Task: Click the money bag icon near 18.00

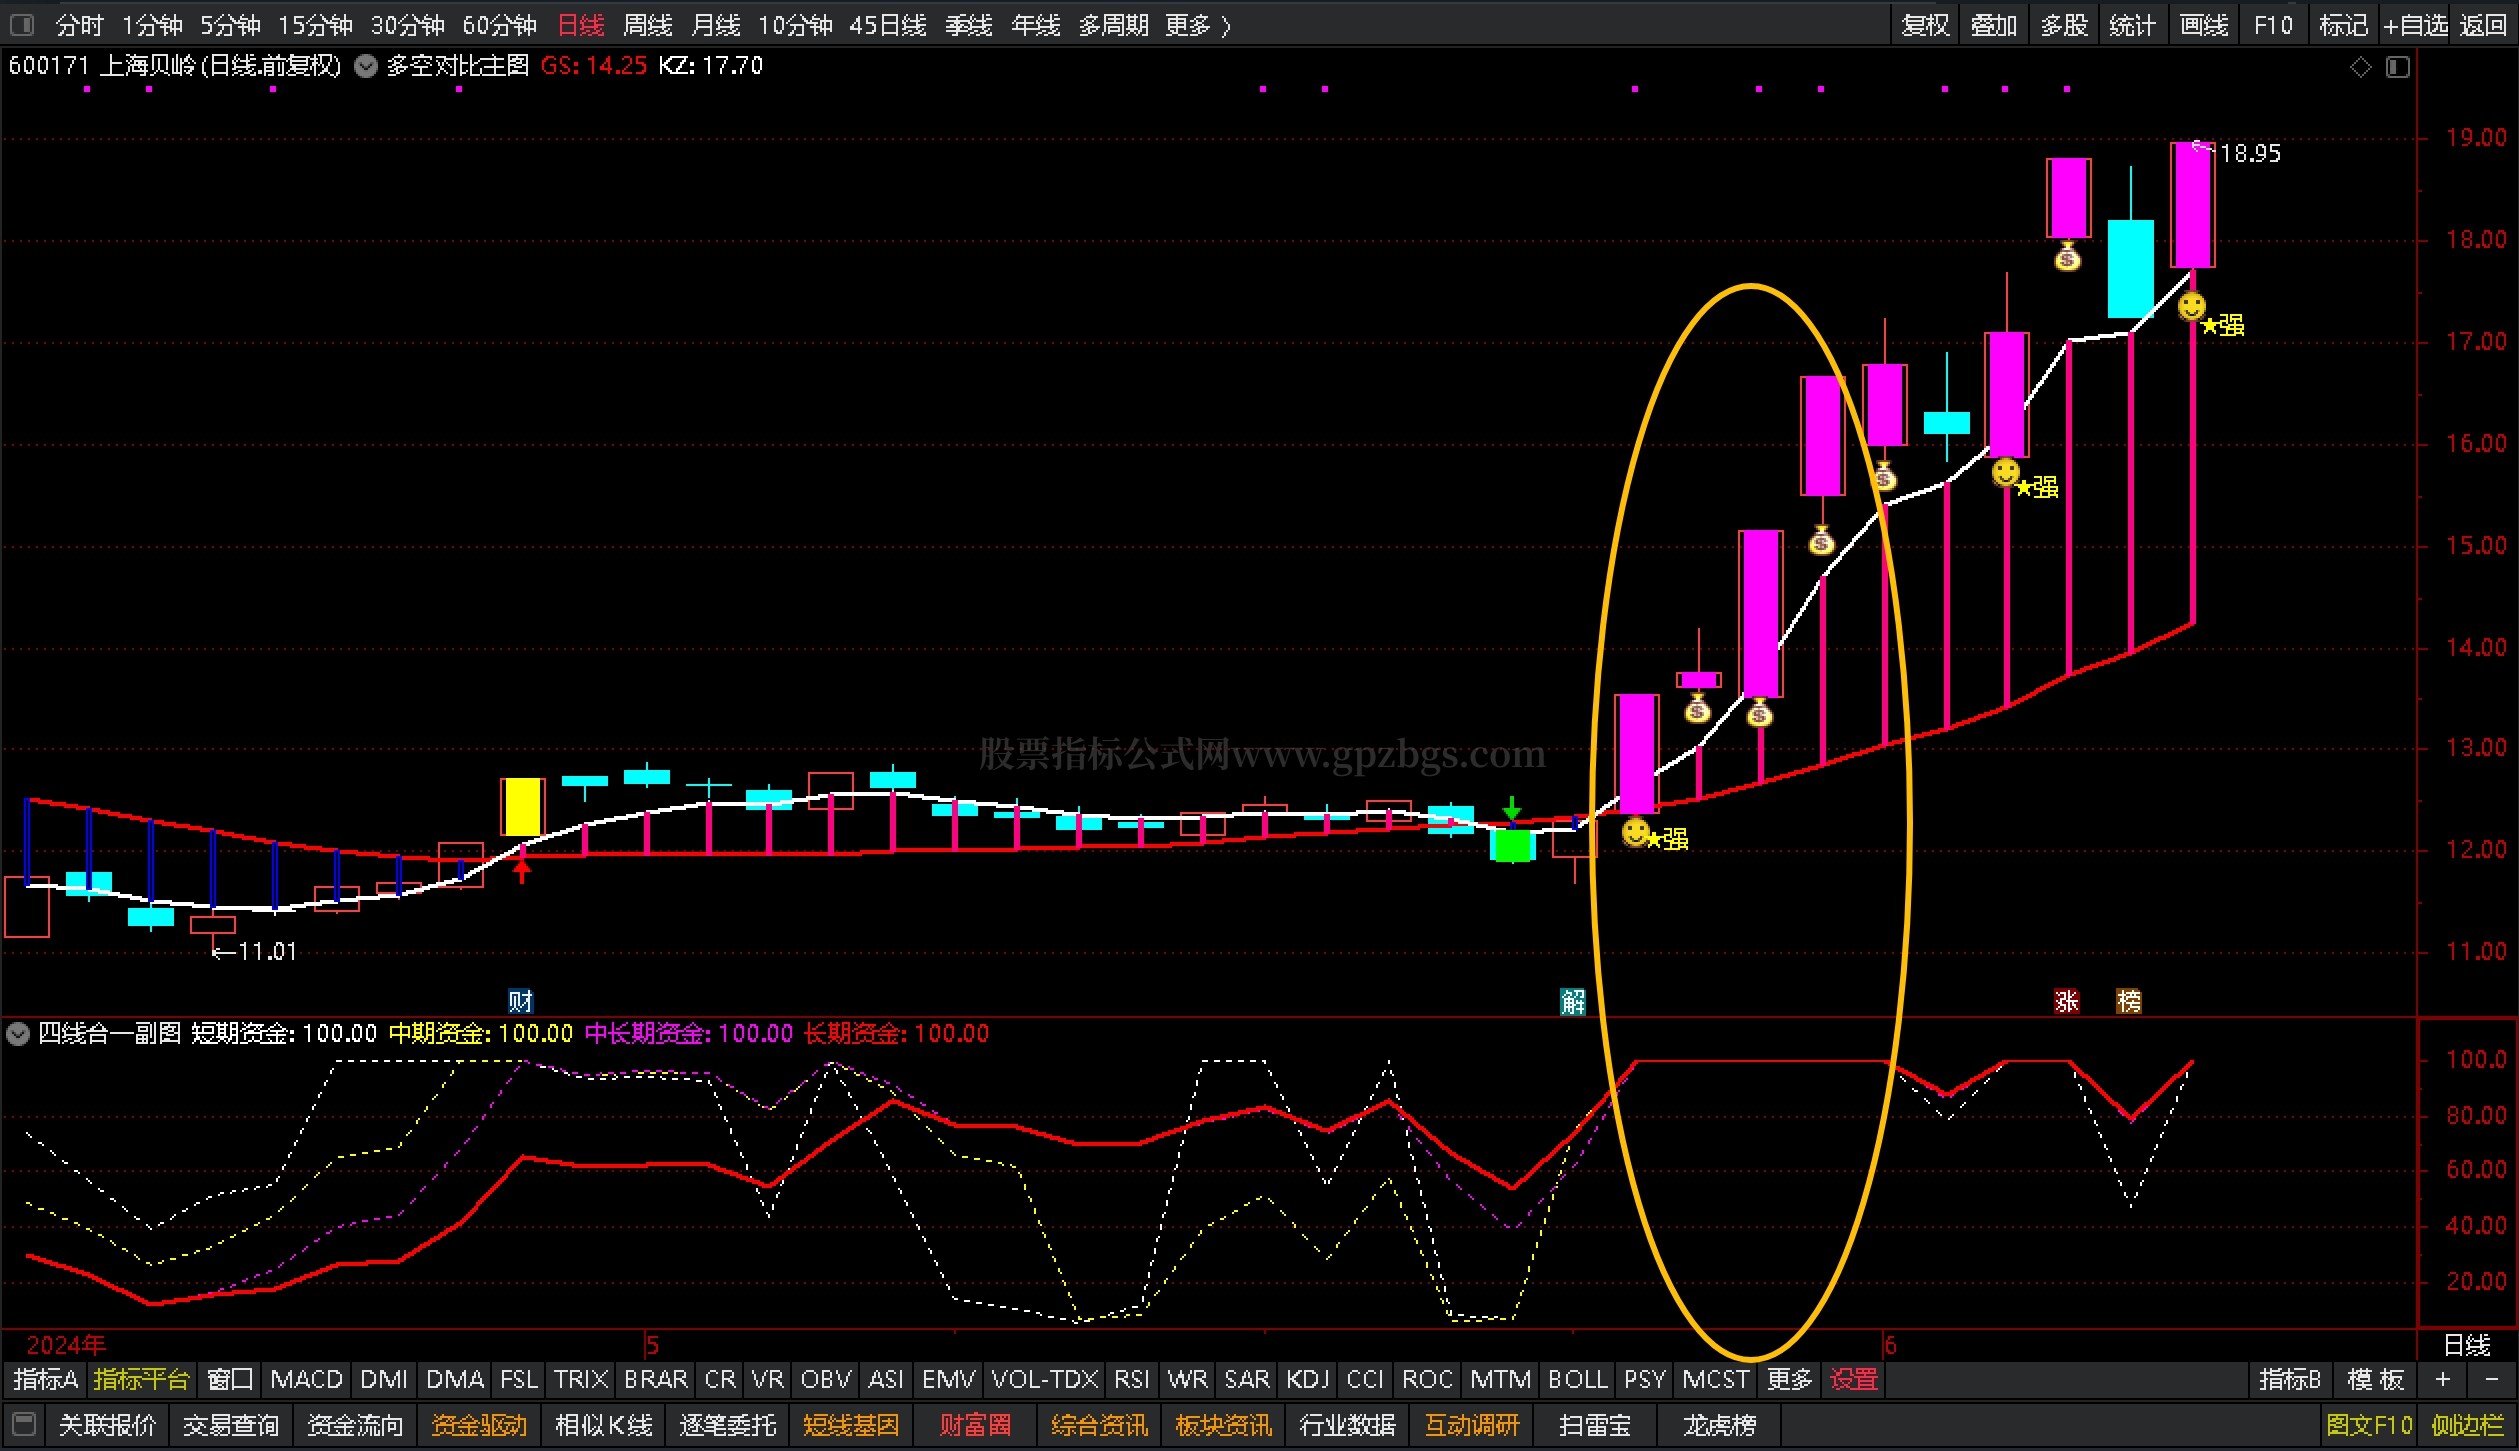Action: click(x=2067, y=257)
